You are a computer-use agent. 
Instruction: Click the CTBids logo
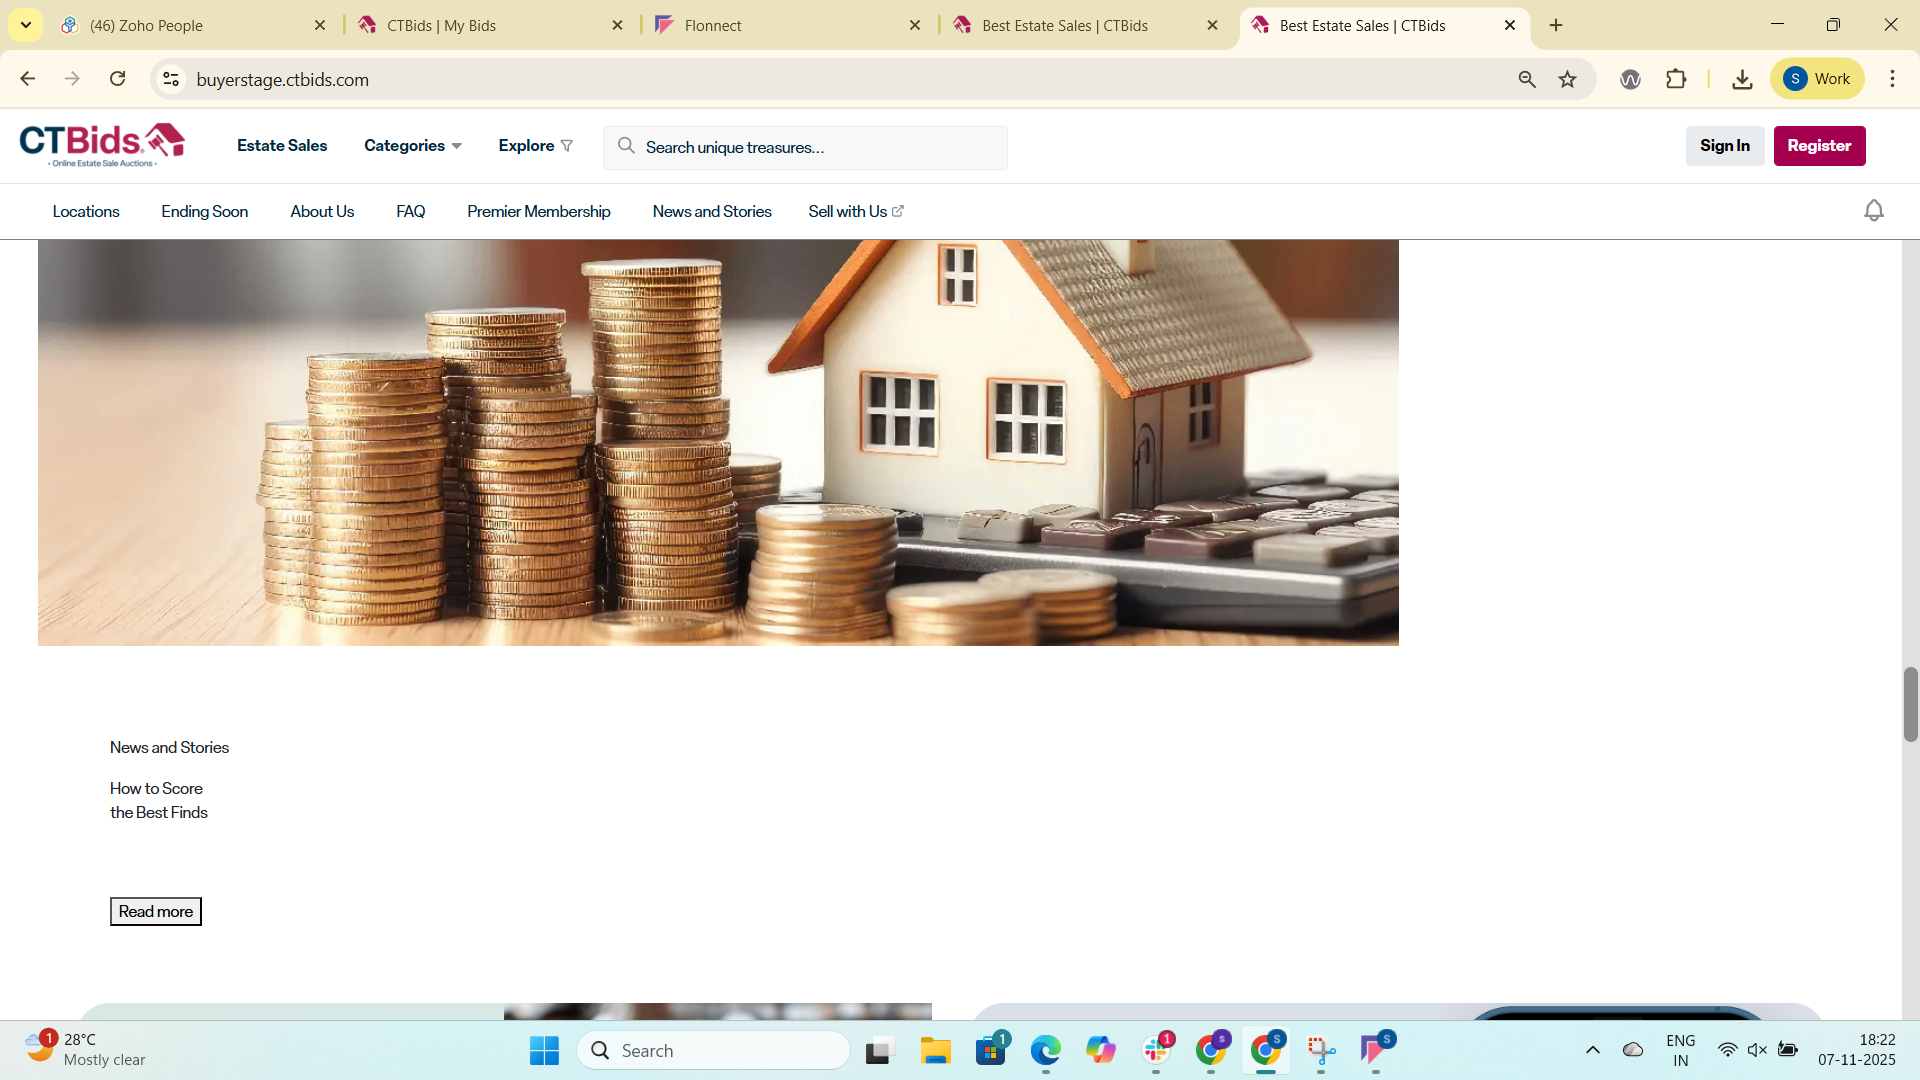point(102,145)
